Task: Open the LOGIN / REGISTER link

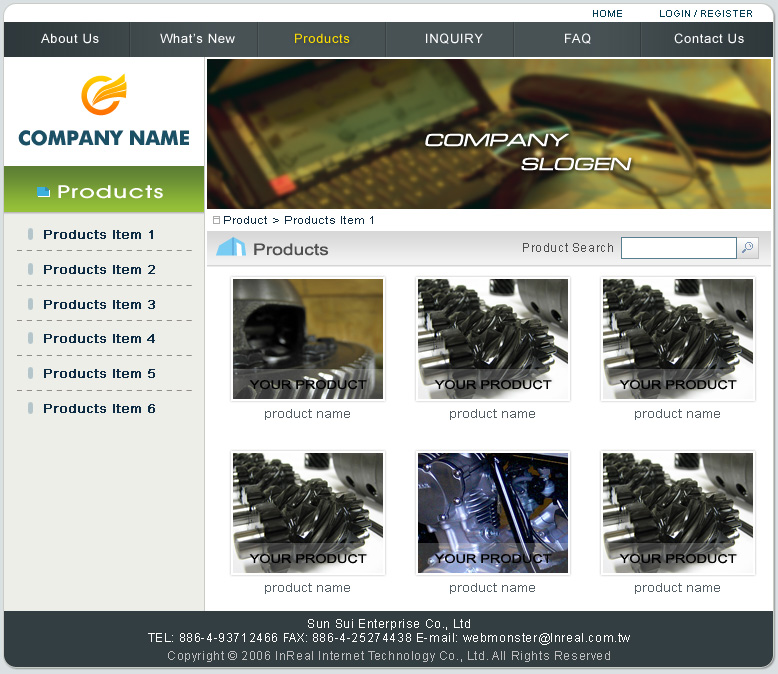Action: click(x=705, y=14)
